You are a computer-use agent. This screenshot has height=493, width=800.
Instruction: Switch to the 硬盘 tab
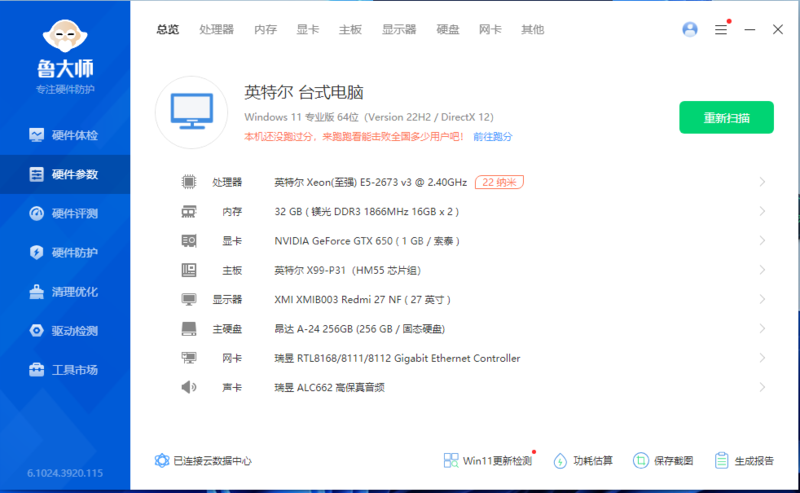[448, 30]
